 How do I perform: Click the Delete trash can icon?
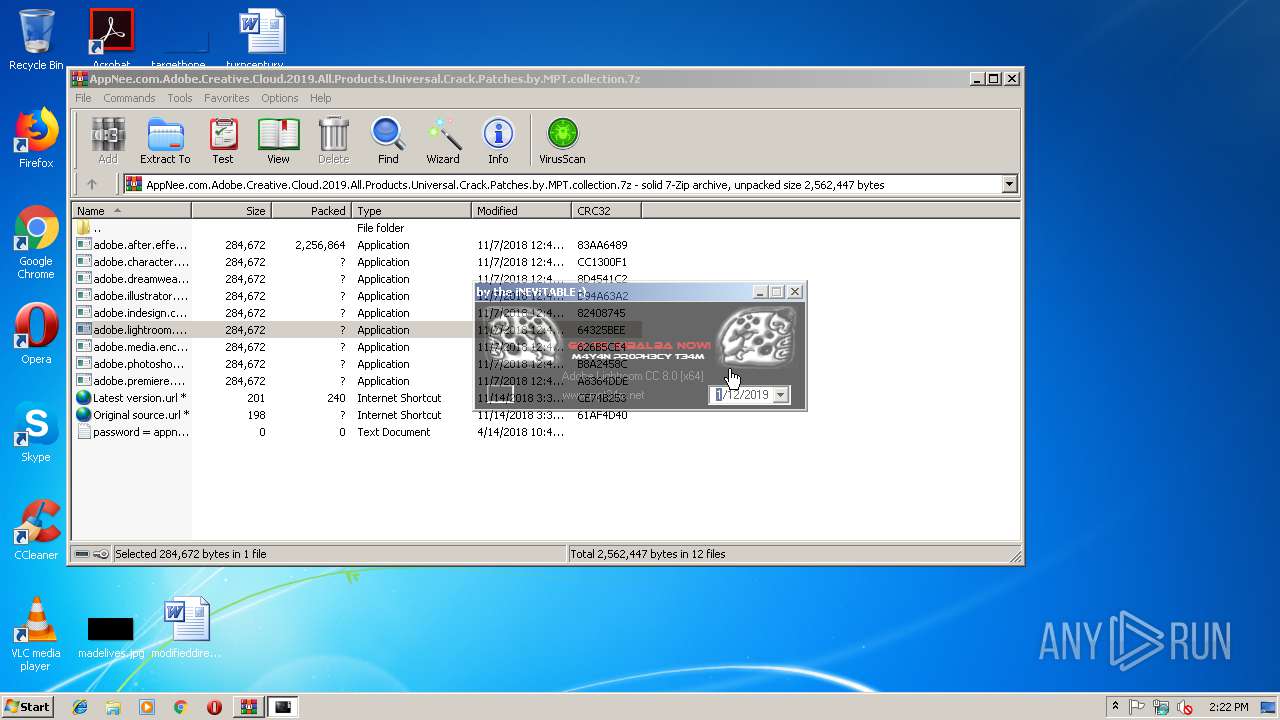333,140
